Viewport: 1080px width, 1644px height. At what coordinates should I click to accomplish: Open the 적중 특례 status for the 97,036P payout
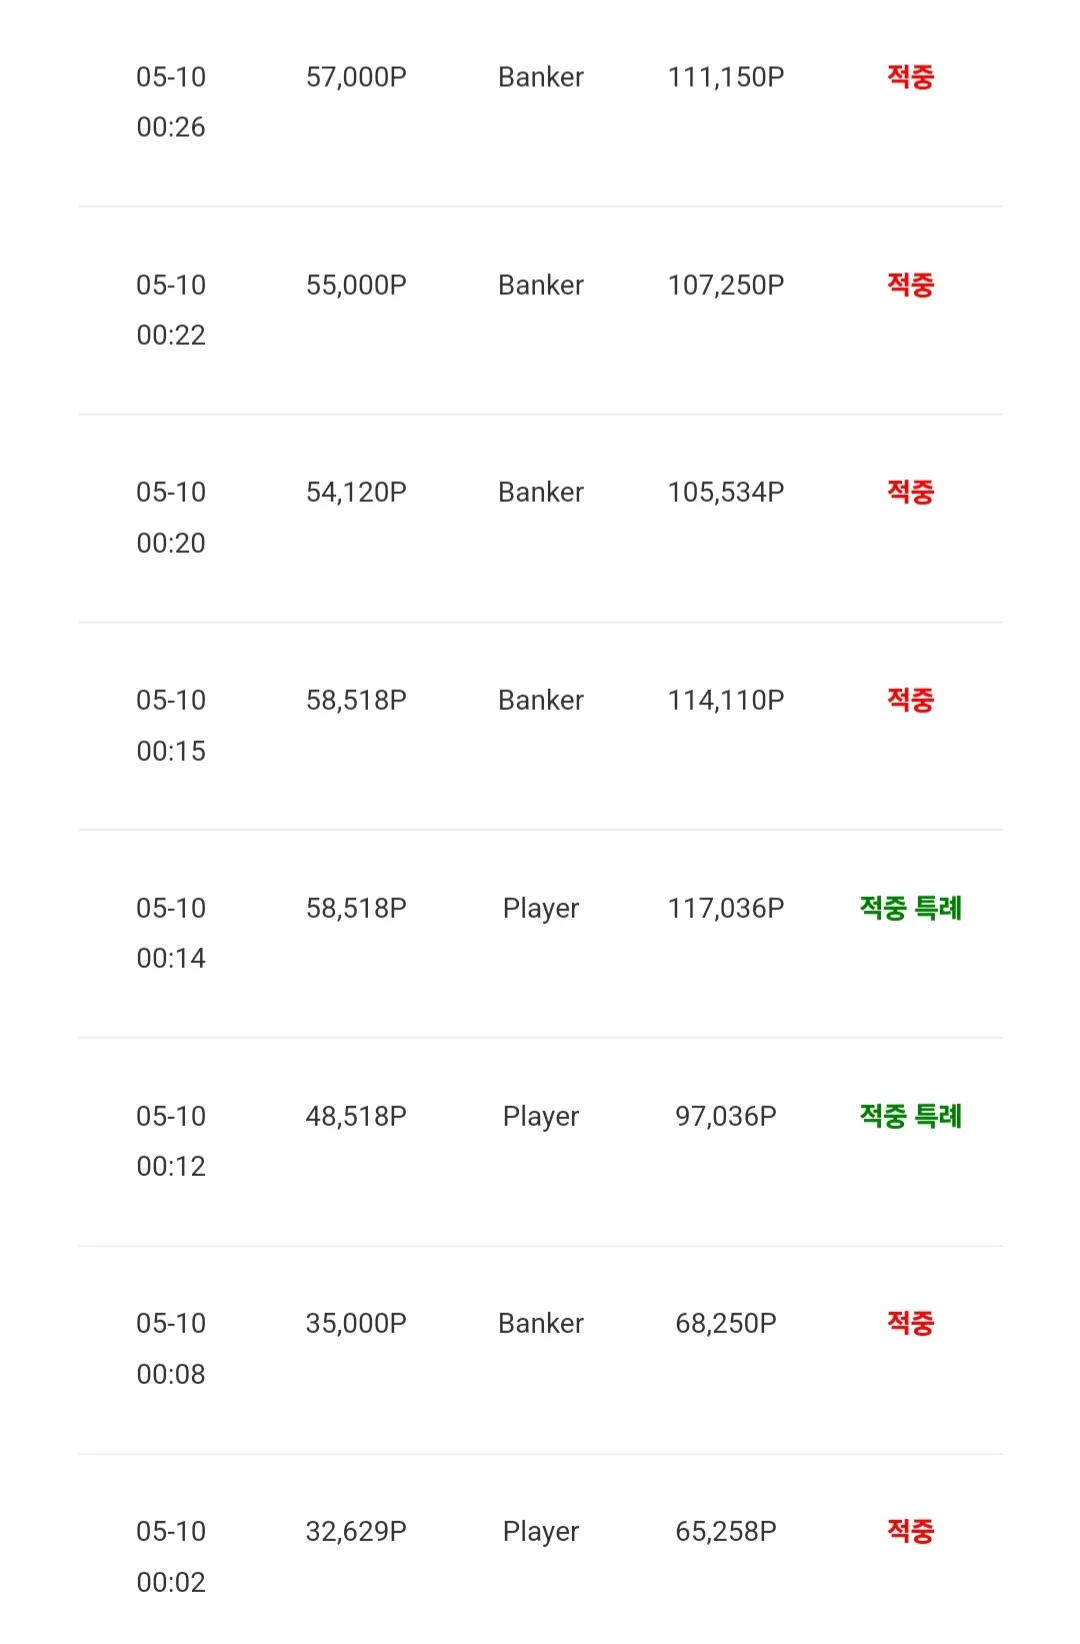910,1116
